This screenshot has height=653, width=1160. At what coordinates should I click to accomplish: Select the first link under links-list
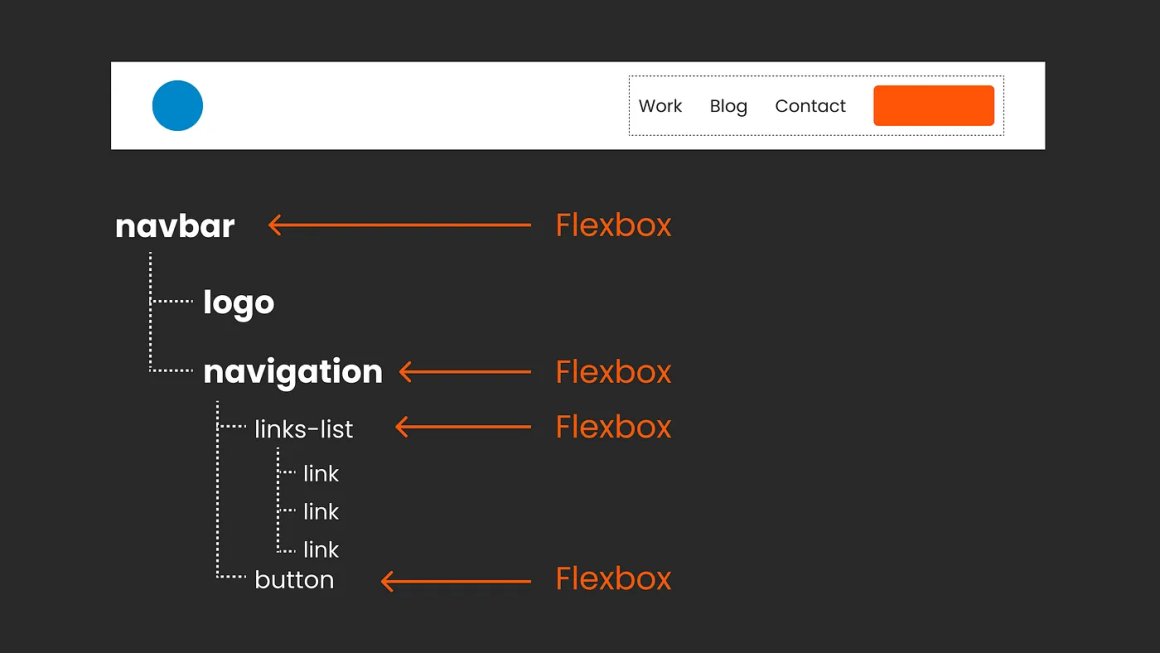point(321,474)
